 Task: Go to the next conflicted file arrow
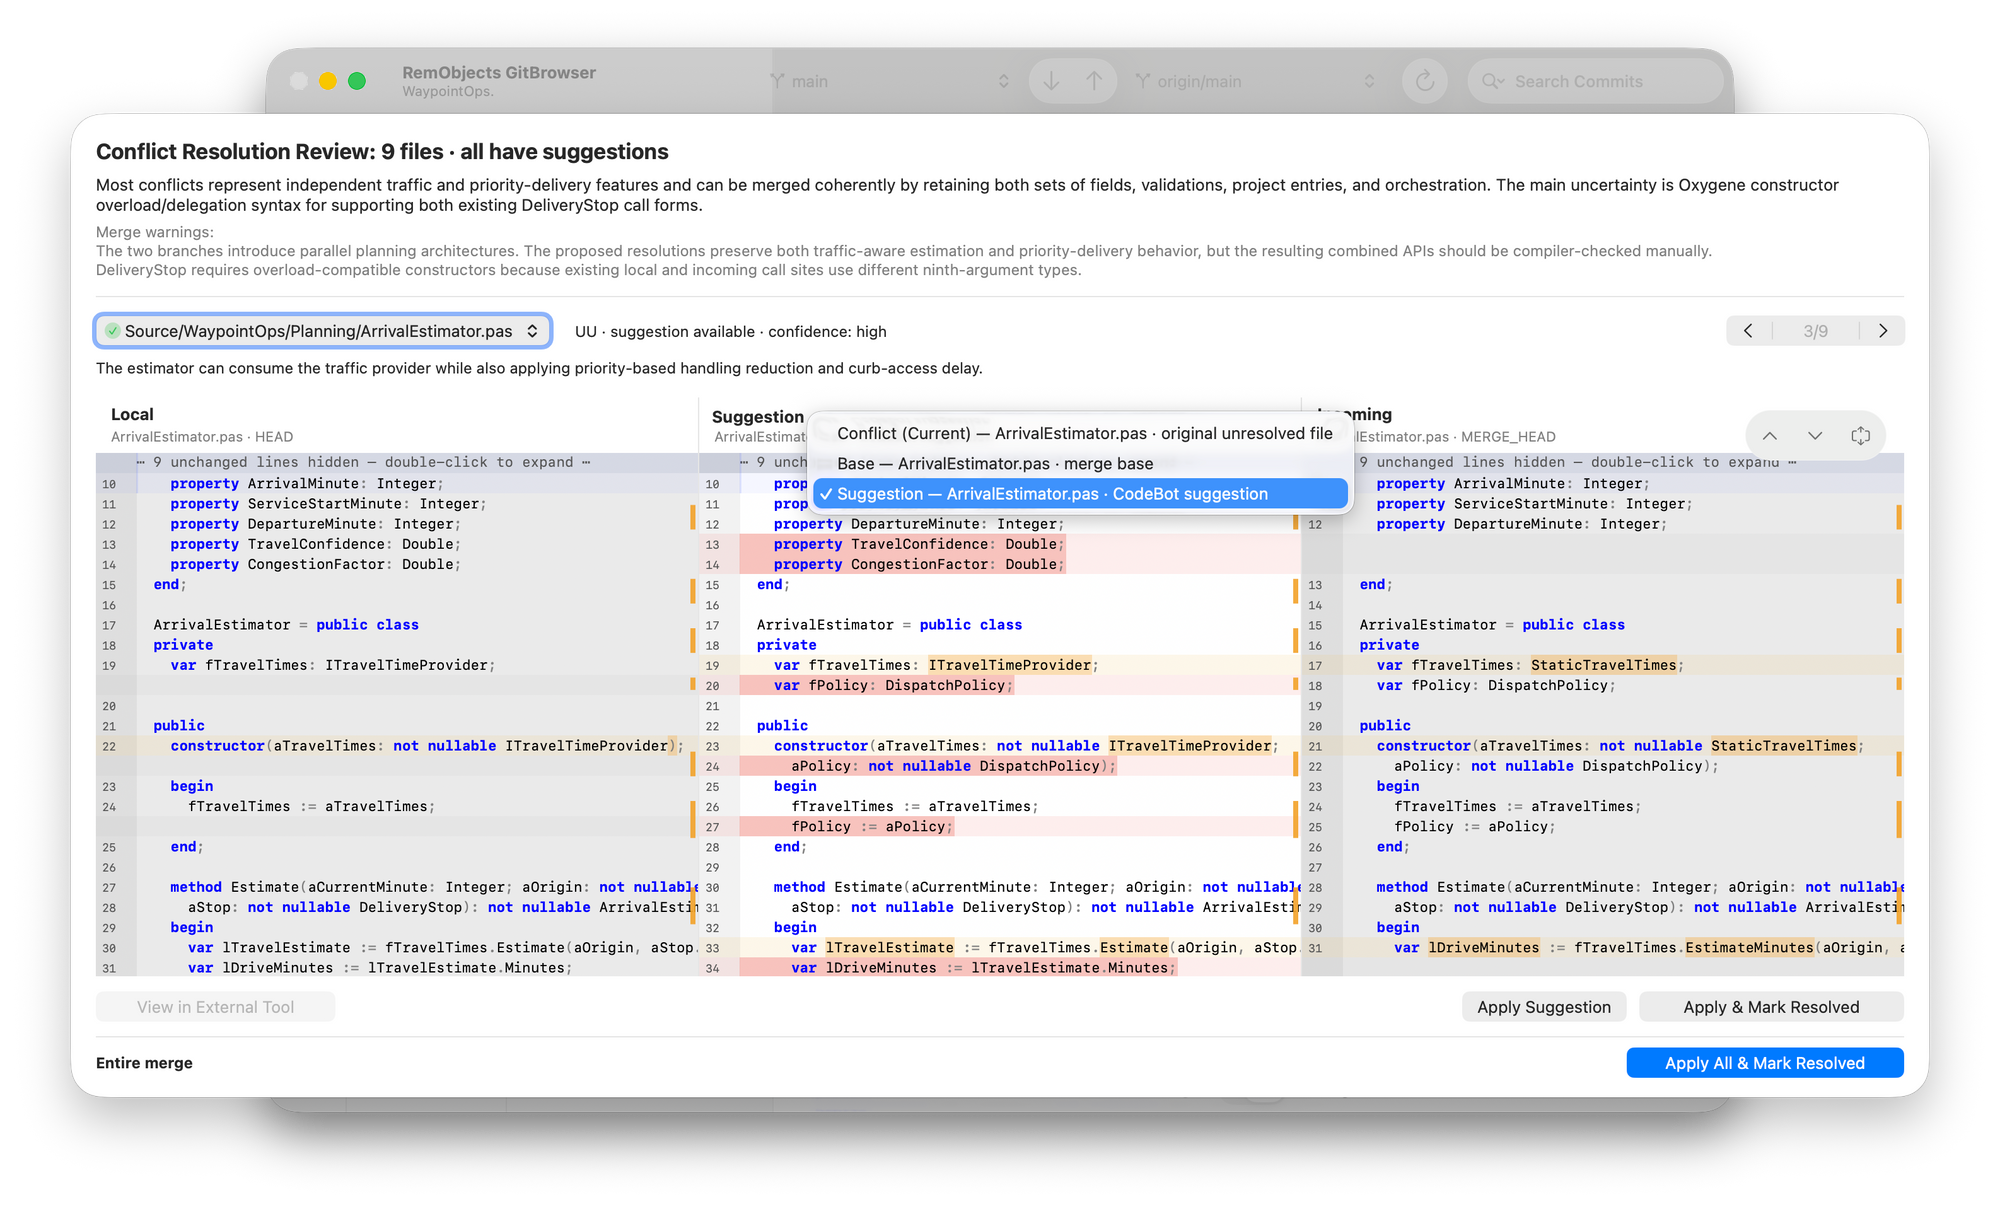(1883, 331)
